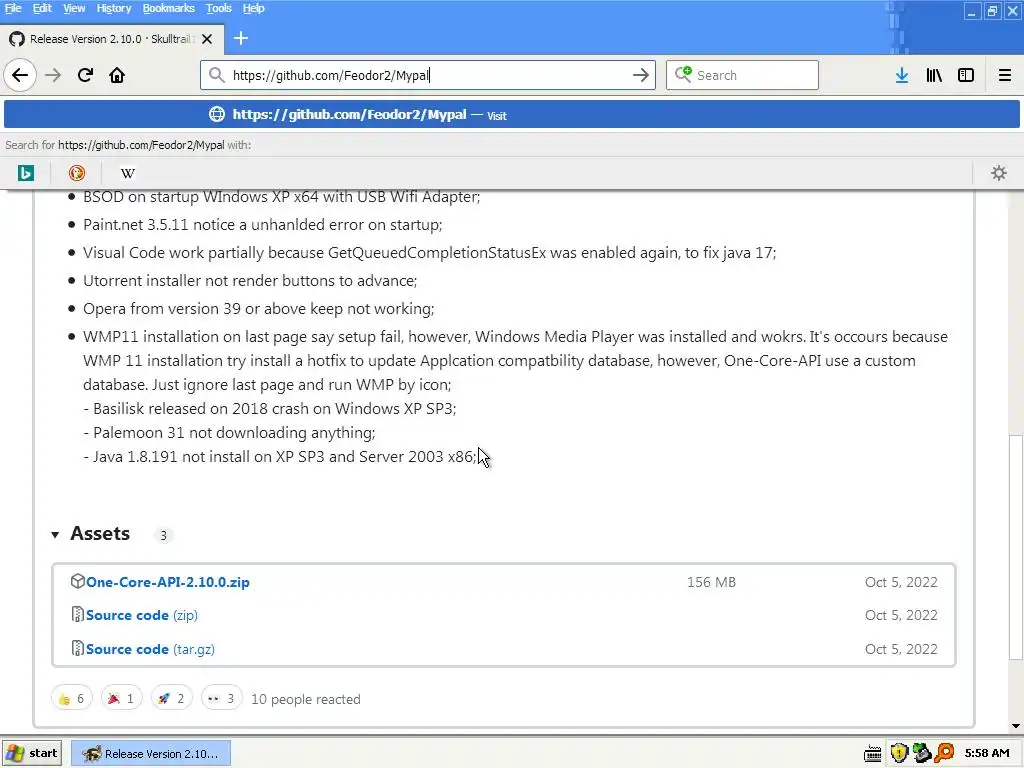The width and height of the screenshot is (1024, 768).
Task: Open the Help menu
Action: pos(253,8)
